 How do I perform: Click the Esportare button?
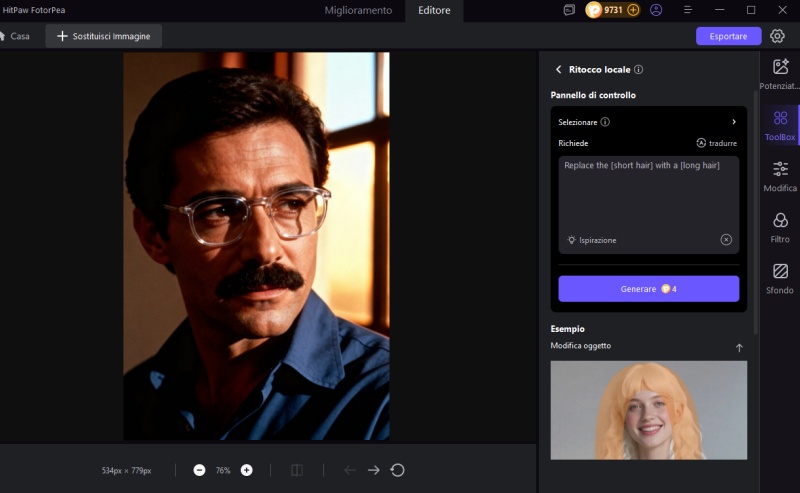coord(728,36)
